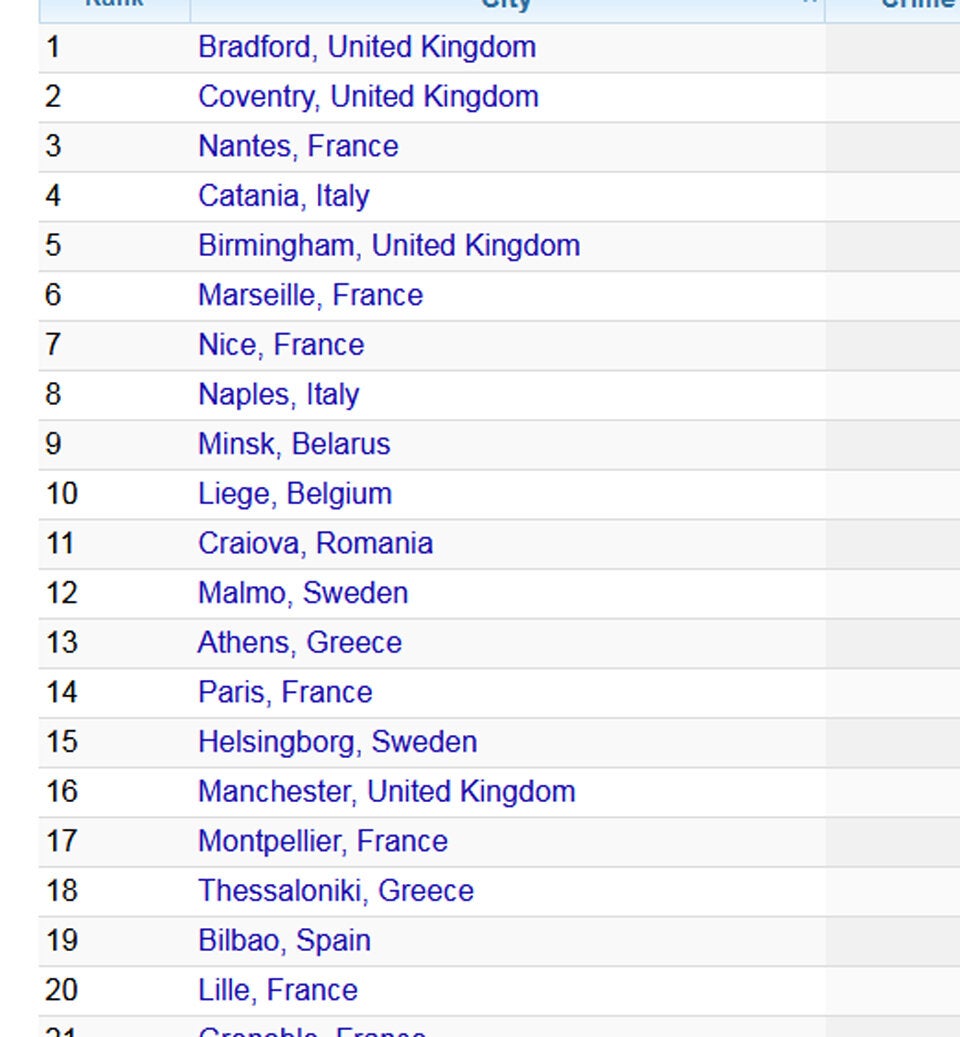This screenshot has width=960, height=1037.
Task: Click the Marseille, France link
Action: tap(310, 295)
